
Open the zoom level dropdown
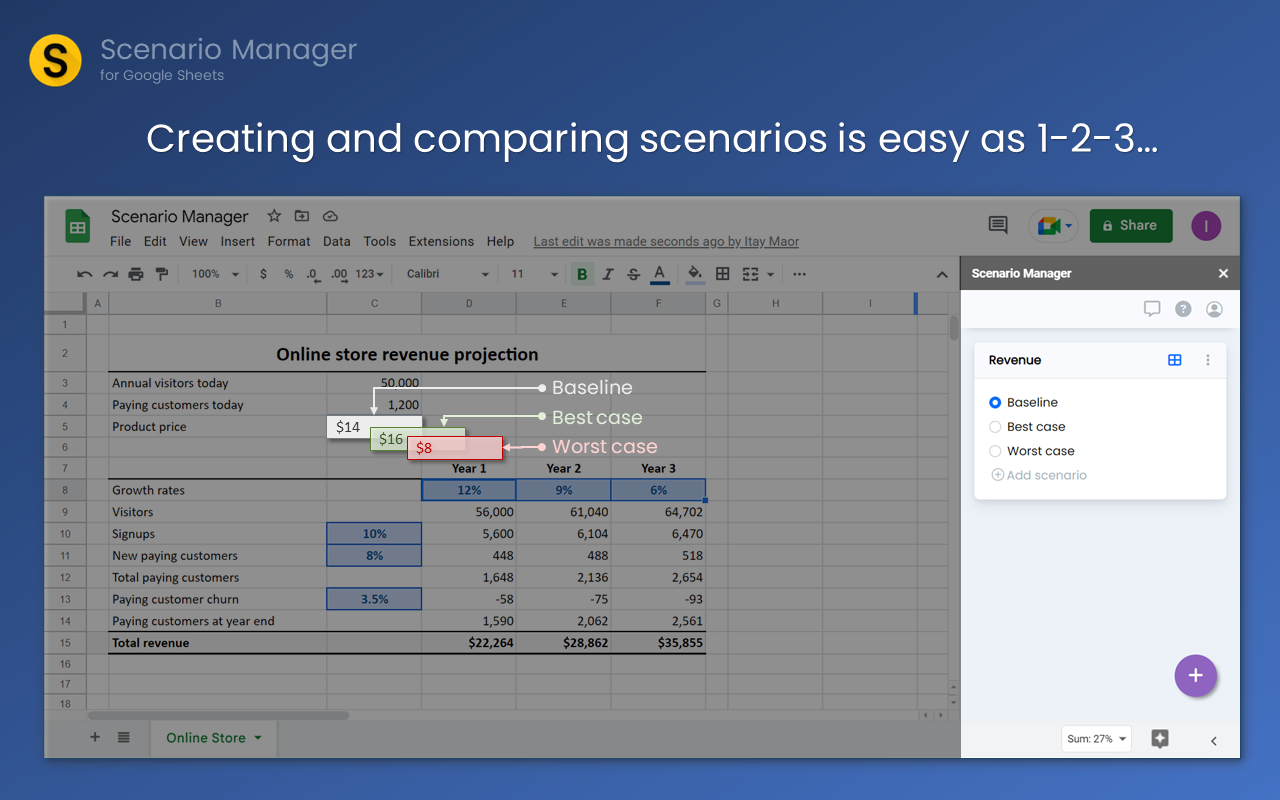(x=215, y=274)
